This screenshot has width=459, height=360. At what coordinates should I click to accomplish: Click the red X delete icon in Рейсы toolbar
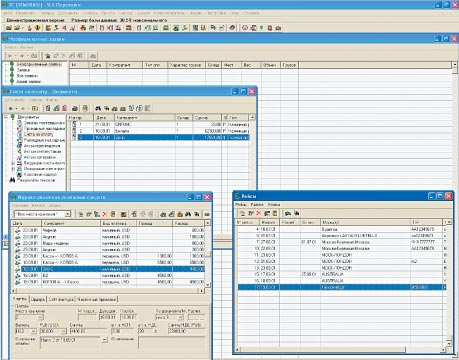pos(258,213)
